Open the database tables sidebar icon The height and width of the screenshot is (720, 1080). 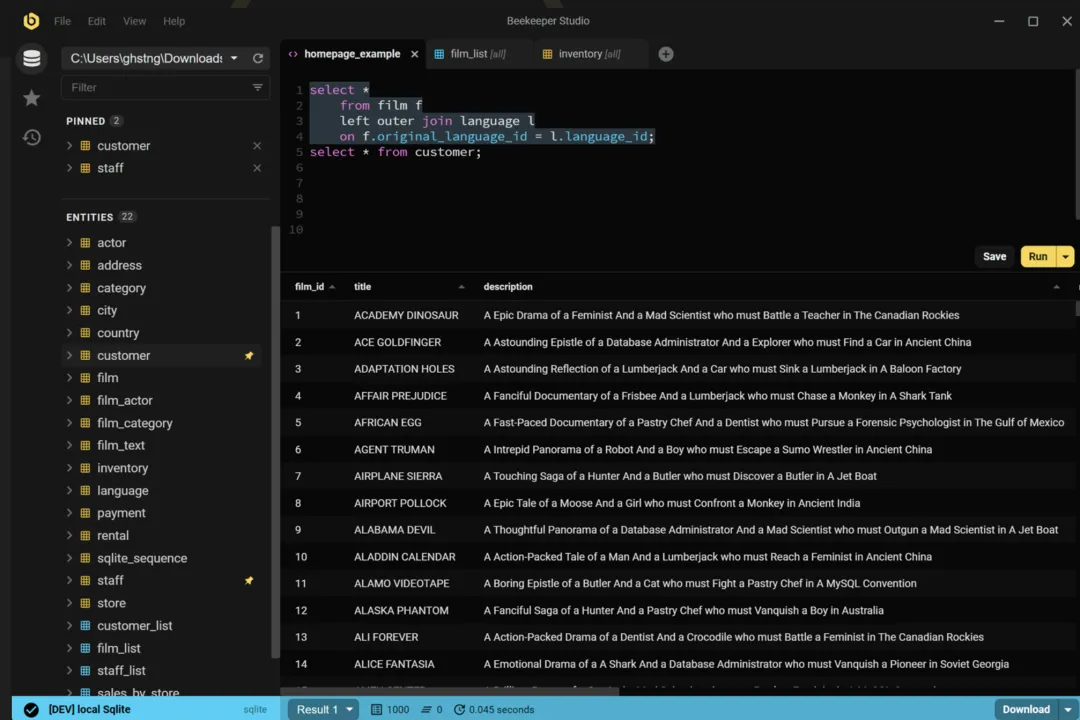point(31,58)
